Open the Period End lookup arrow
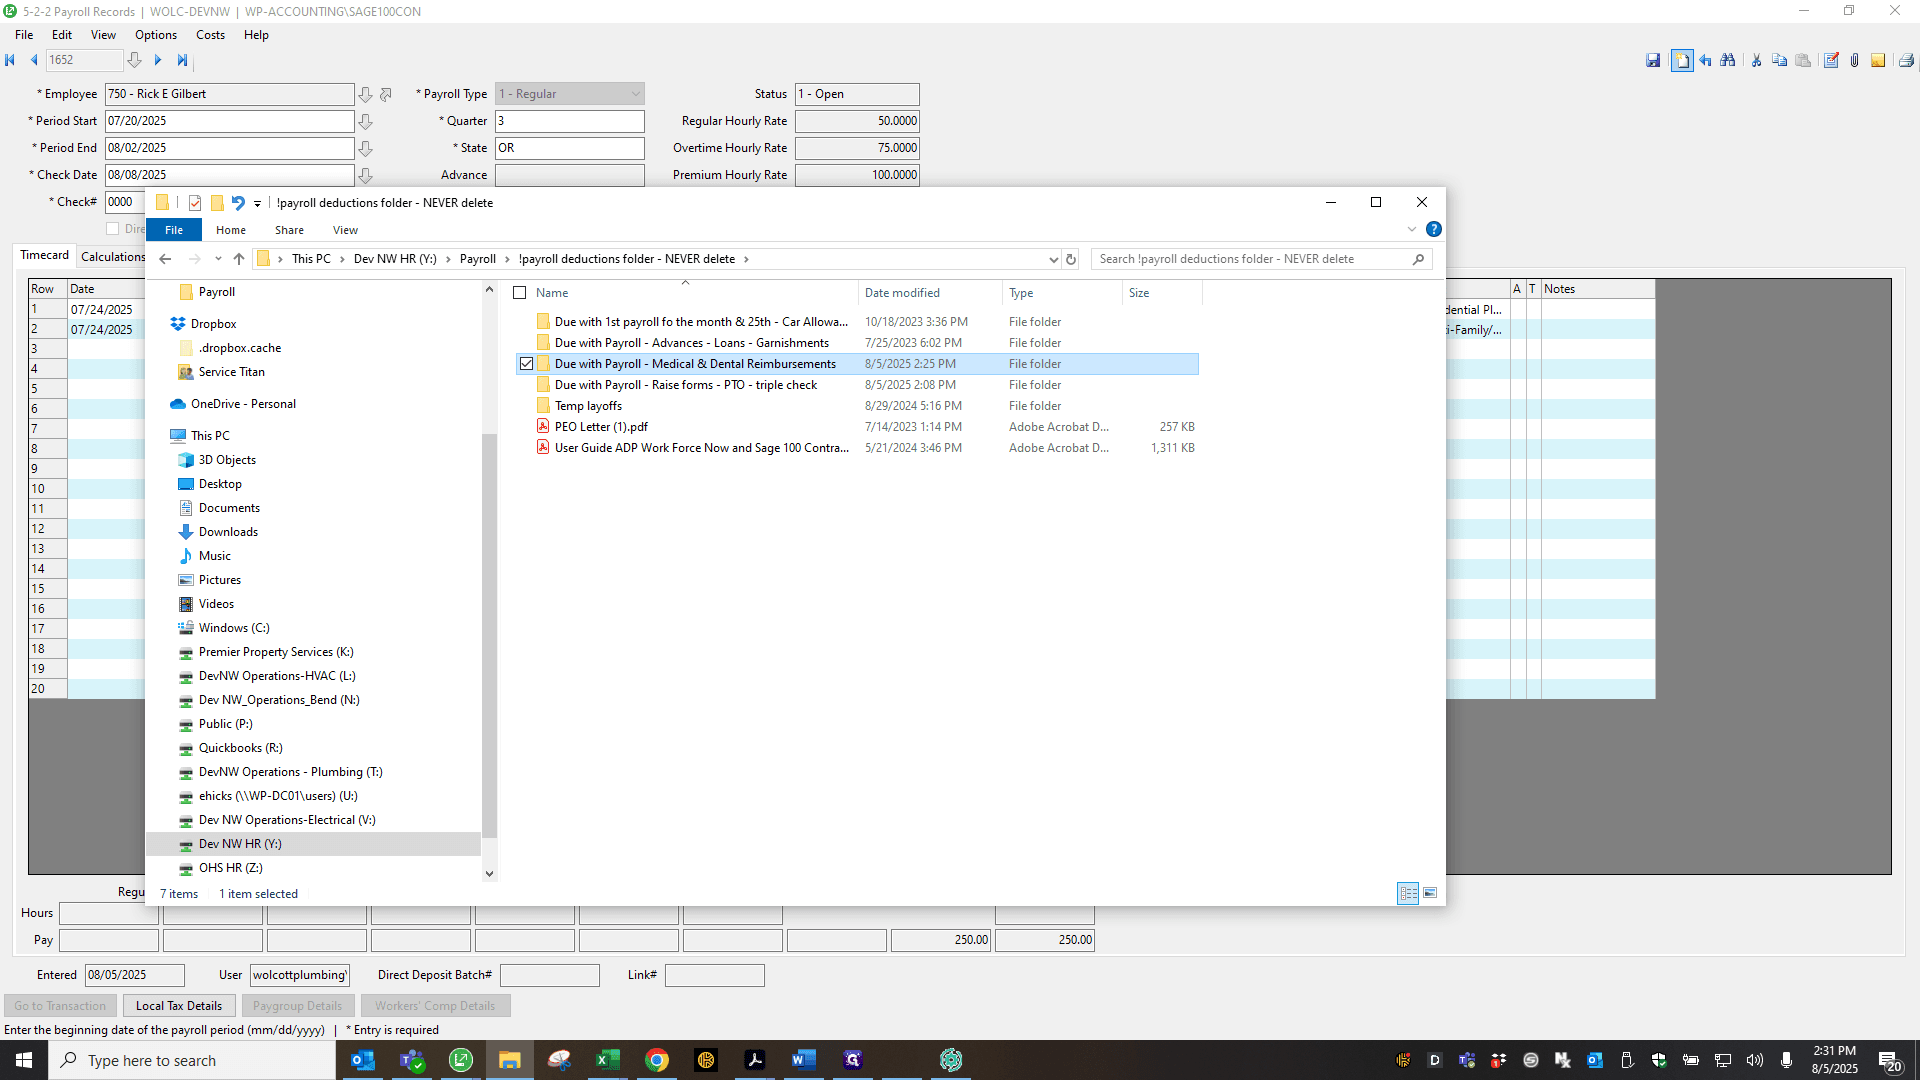This screenshot has width=1920, height=1080. [366, 148]
